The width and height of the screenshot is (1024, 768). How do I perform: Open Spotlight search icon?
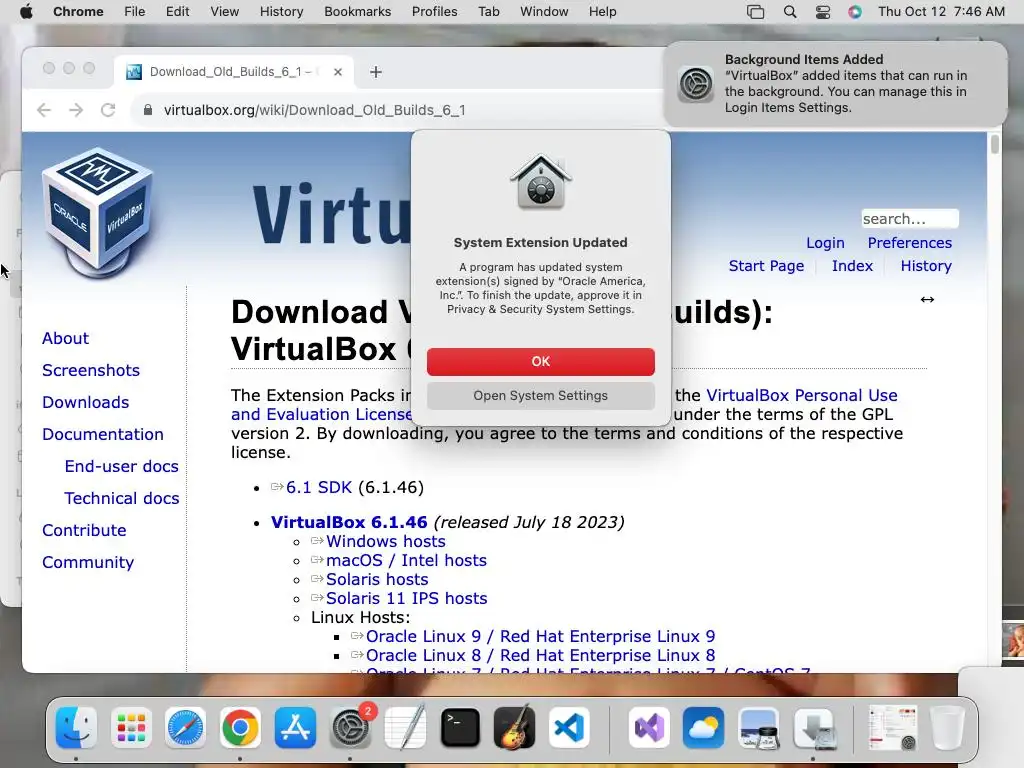click(790, 12)
